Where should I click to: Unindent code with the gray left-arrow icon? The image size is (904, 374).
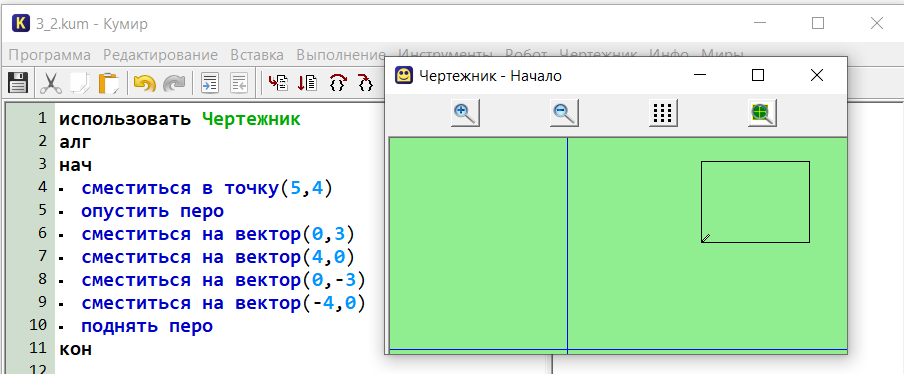[239, 84]
